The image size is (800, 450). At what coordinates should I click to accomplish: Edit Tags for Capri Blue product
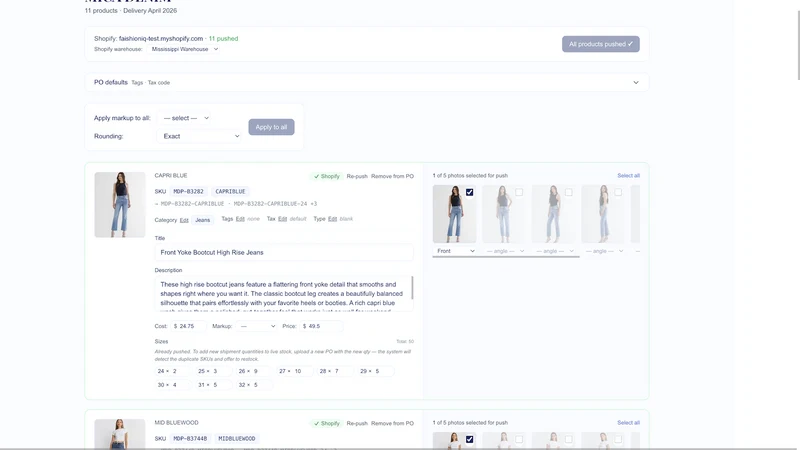[x=240, y=219]
